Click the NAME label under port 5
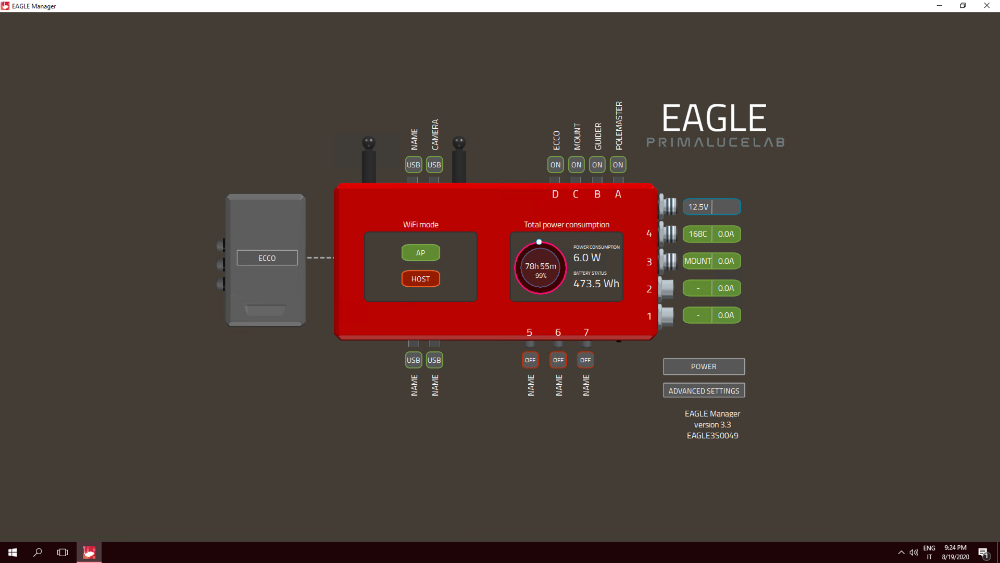The height and width of the screenshot is (563, 1000). (x=531, y=386)
